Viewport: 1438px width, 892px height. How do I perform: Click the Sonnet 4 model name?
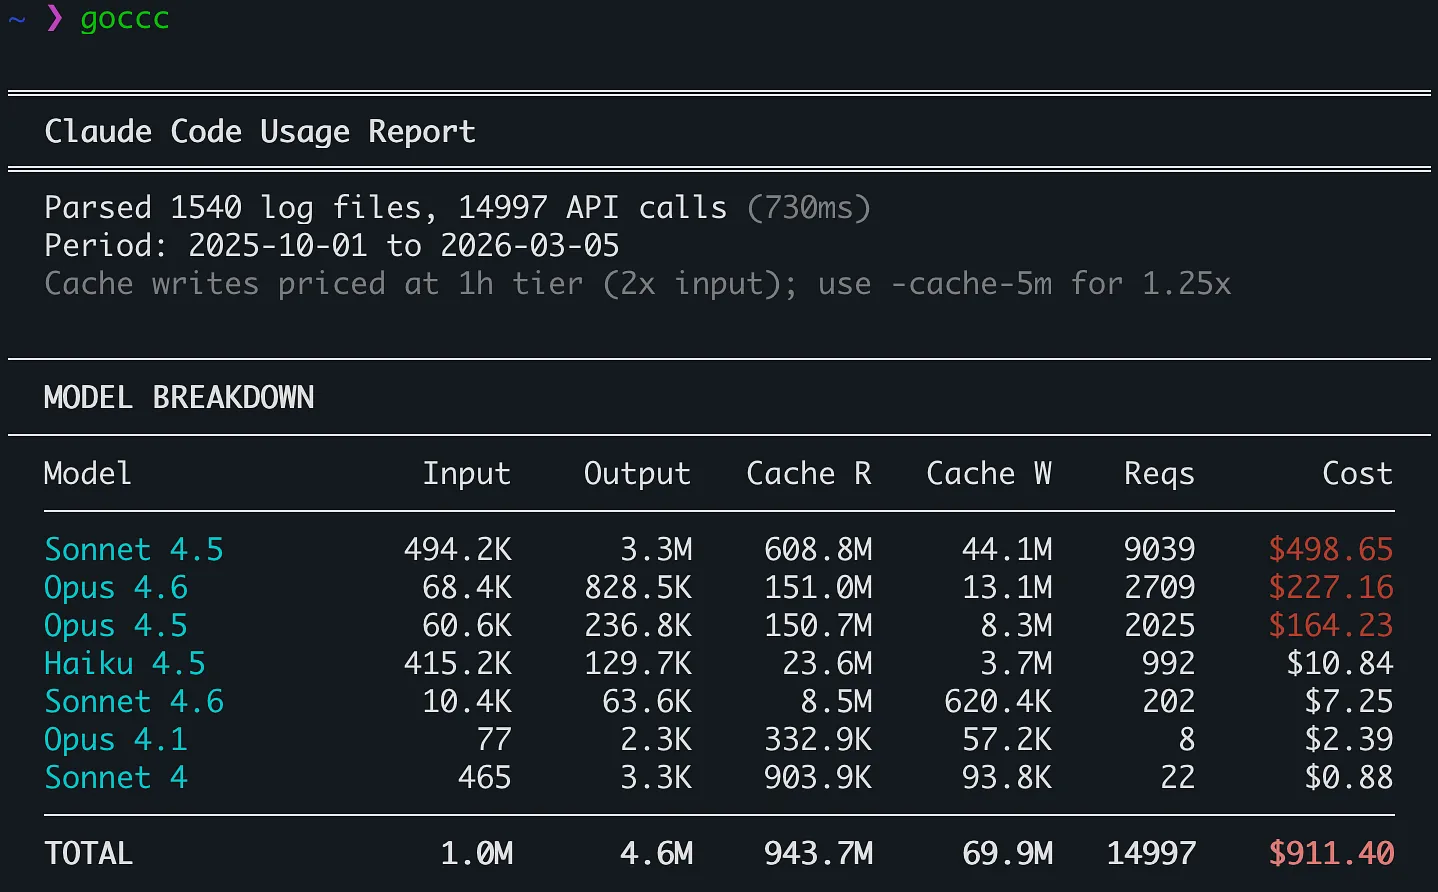116,777
